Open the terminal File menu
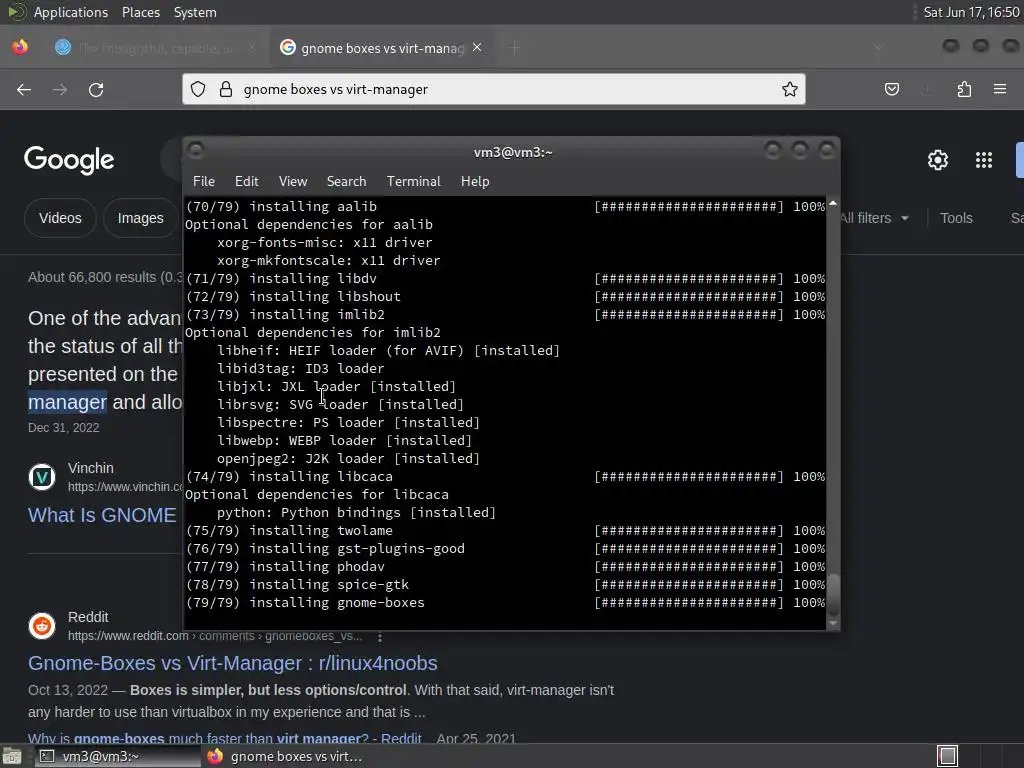1024x768 pixels. pyautogui.click(x=204, y=182)
